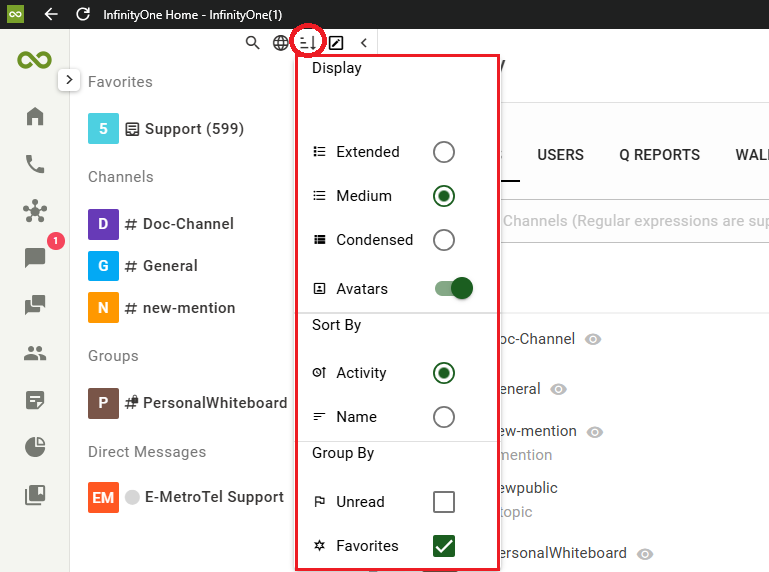Click the Favorites section header
769x572 pixels.
[x=120, y=82]
